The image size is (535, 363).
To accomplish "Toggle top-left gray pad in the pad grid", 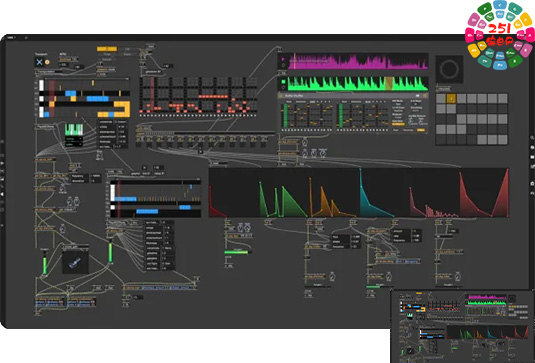I will [x=441, y=99].
